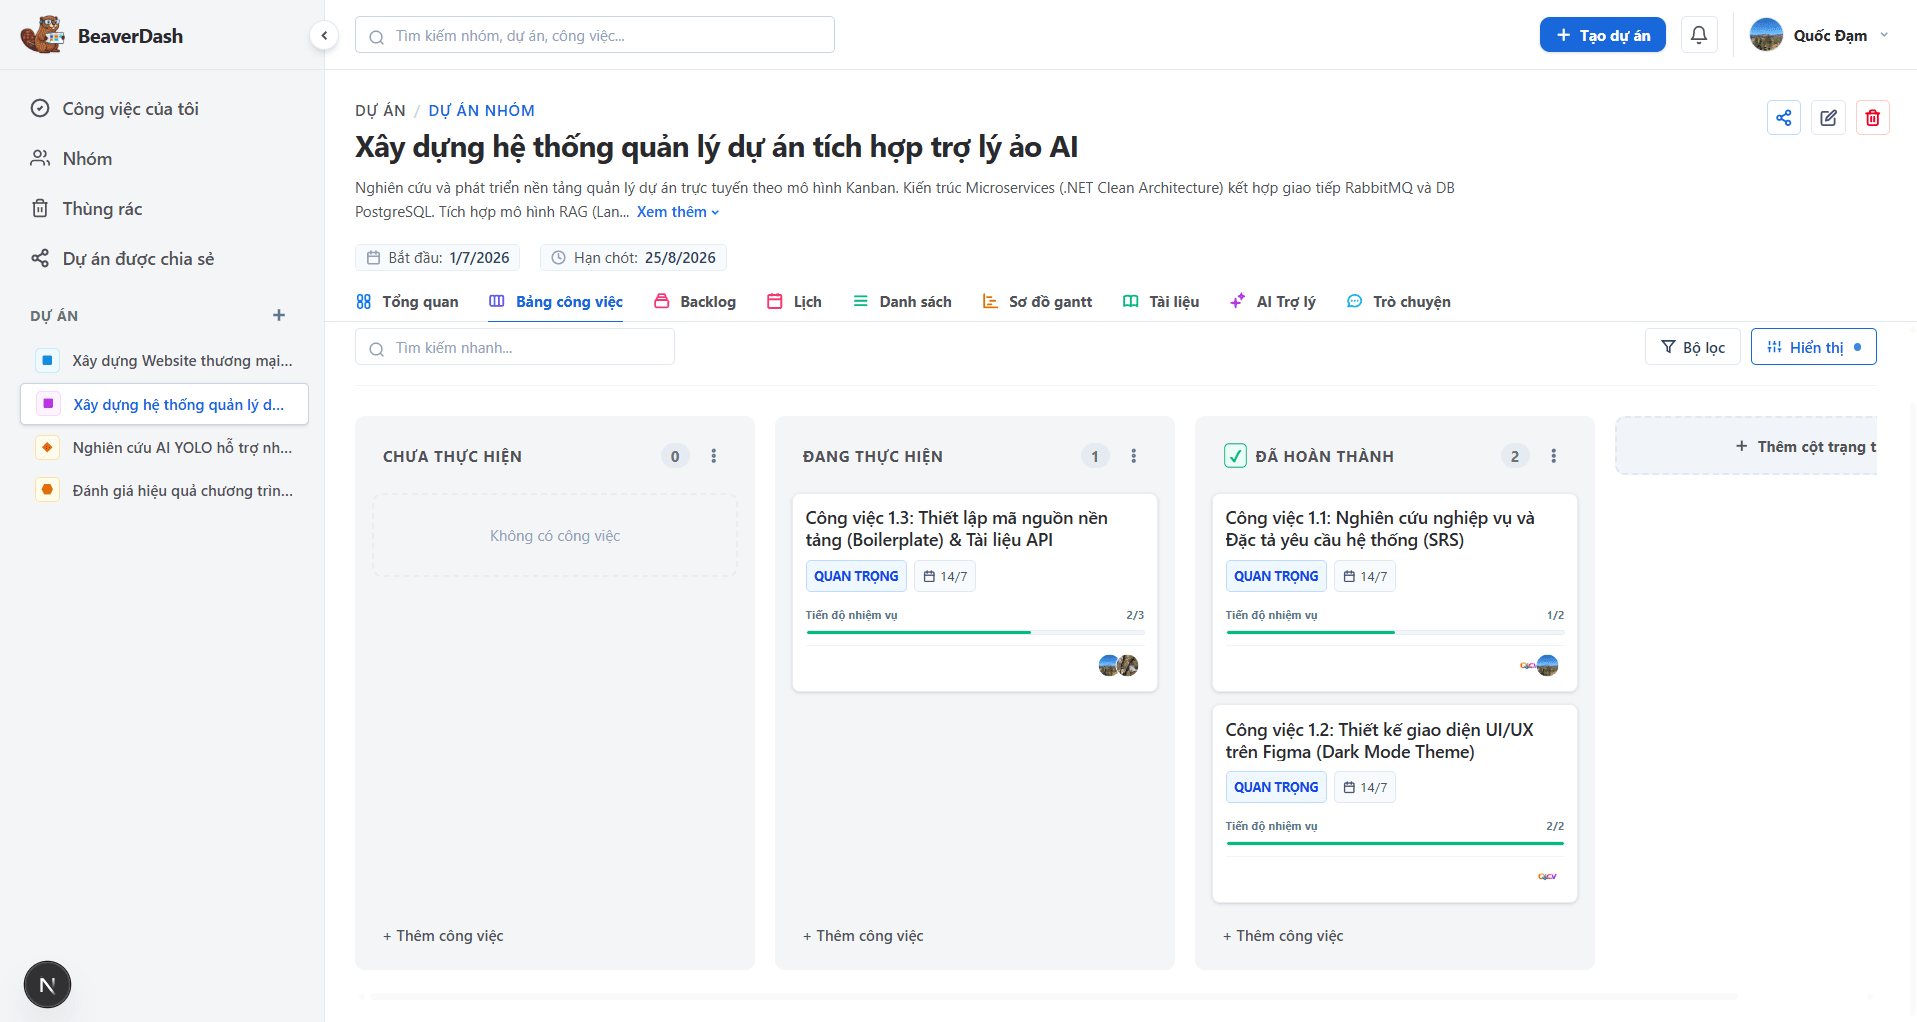This screenshot has height=1022, width=1917.
Task: Click the Bắt đầu 1/7/2026 badge
Action: click(437, 257)
